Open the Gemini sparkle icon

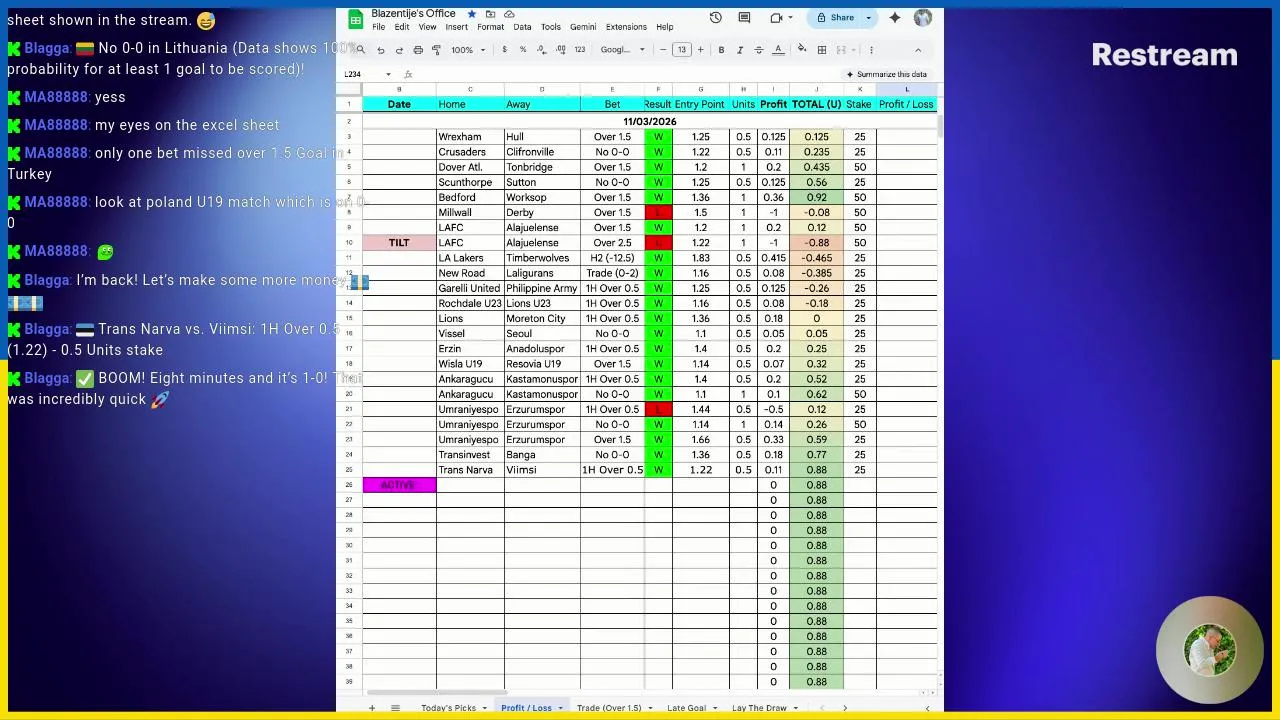895,18
